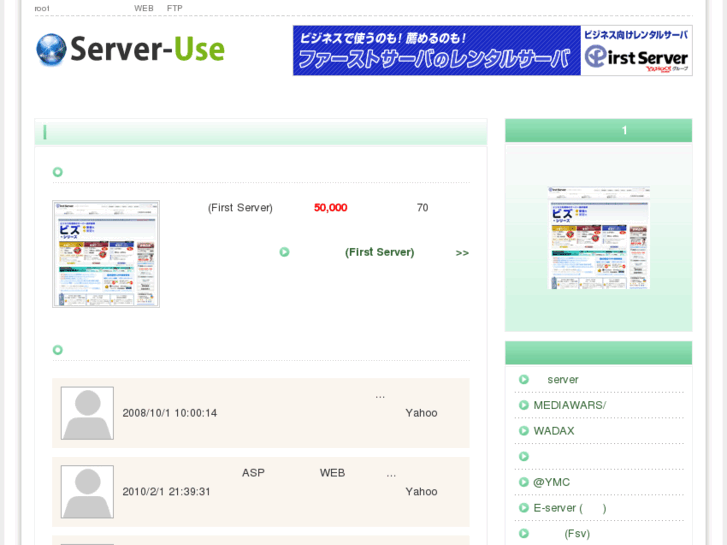This screenshot has height=545, width=727.
Task: Click arrow icon beside @YMC
Action: pos(524,482)
